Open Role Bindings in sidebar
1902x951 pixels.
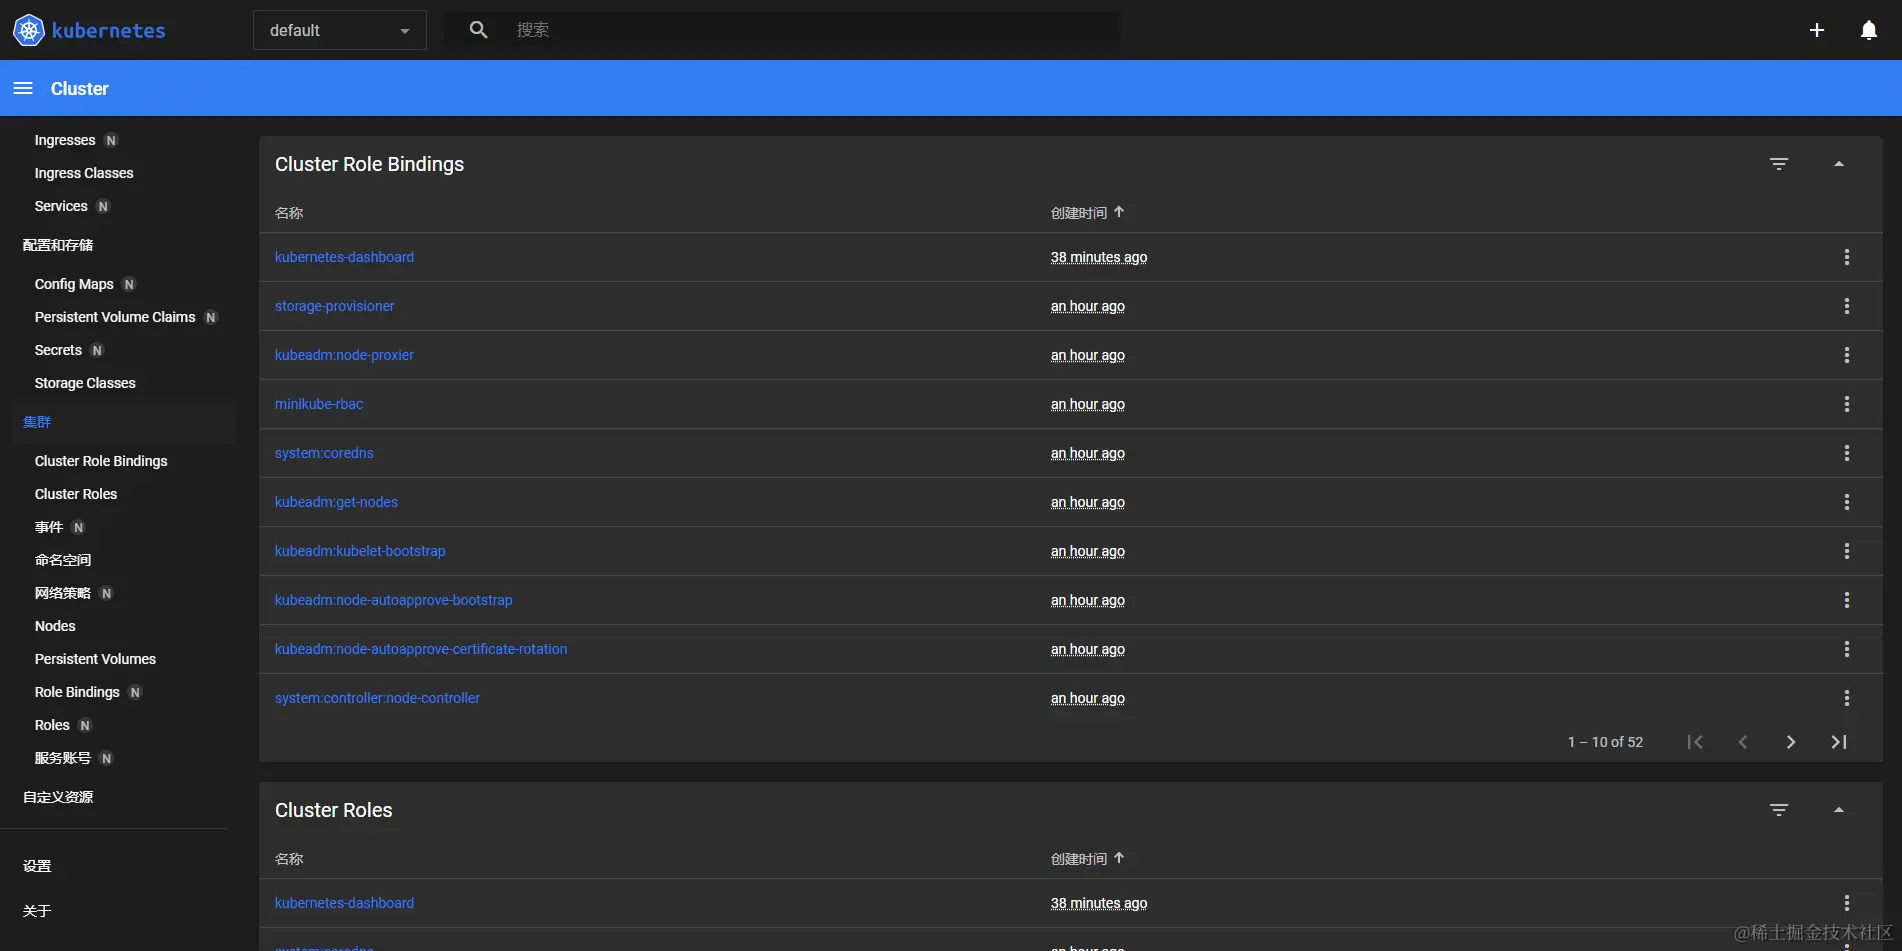pyautogui.click(x=77, y=692)
